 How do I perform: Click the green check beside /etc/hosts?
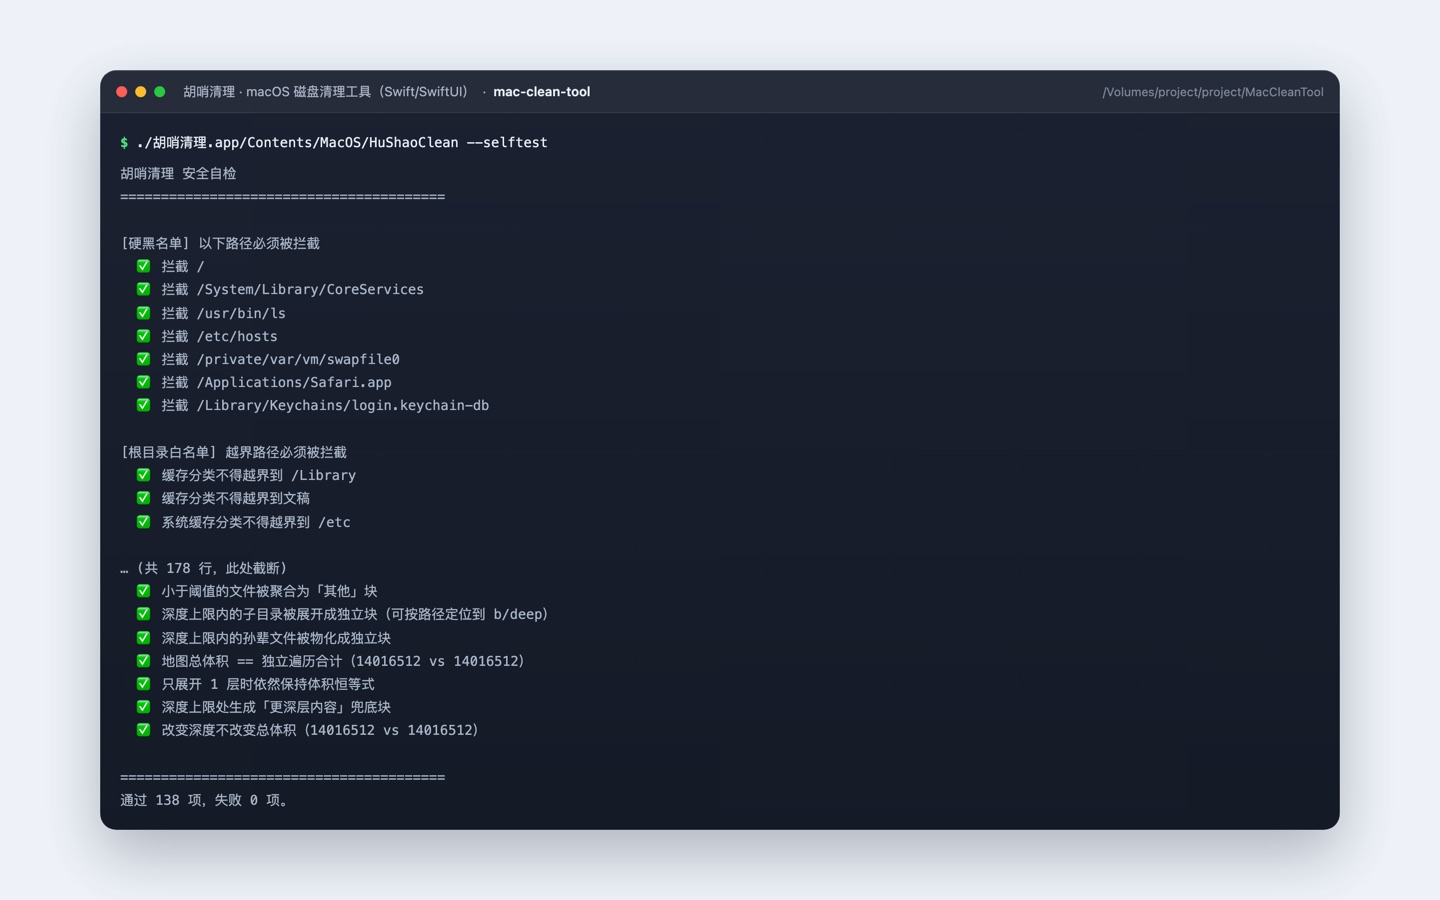(143, 336)
